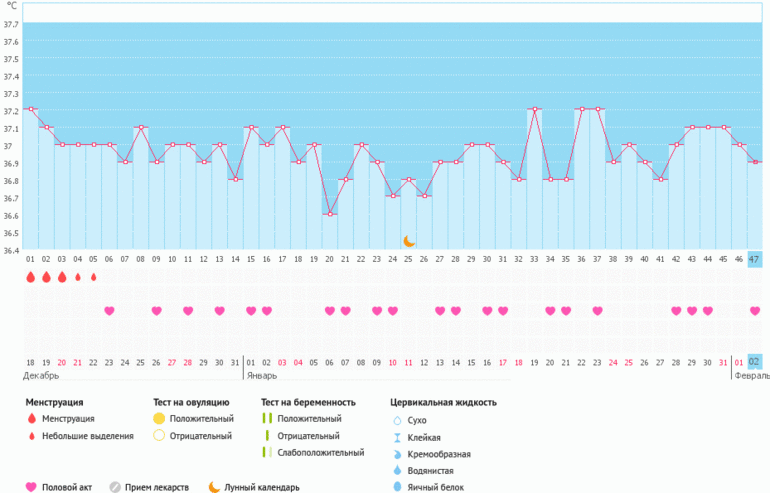Click the temperature point on cycle day 33
Image resolution: width=770 pixels, height=493 pixels.
click(x=534, y=109)
